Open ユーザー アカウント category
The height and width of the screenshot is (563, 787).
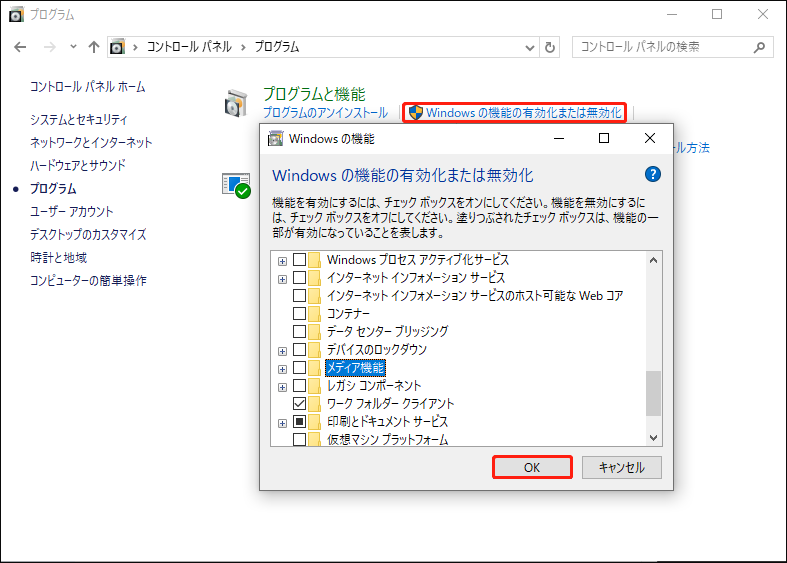coord(72,211)
